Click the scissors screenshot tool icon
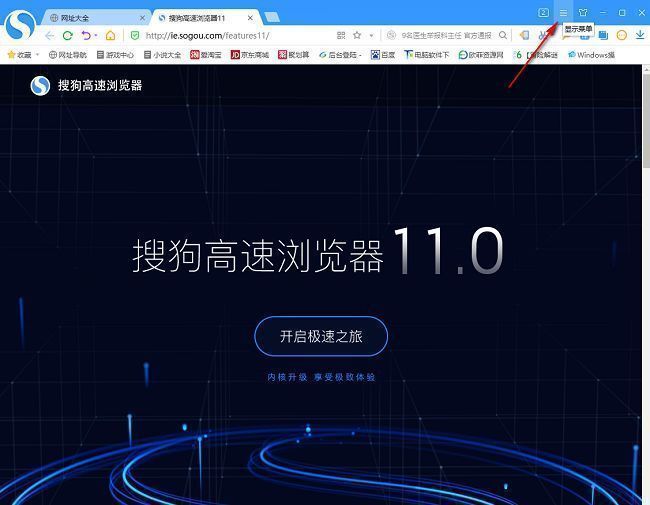The image size is (650, 505). [x=542, y=36]
